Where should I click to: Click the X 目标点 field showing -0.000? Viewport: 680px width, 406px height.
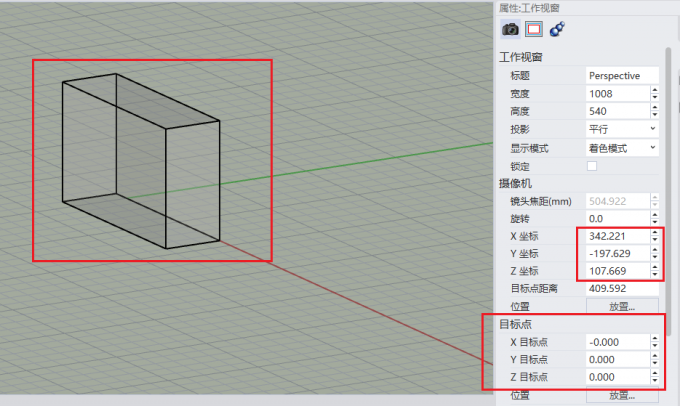click(618, 342)
